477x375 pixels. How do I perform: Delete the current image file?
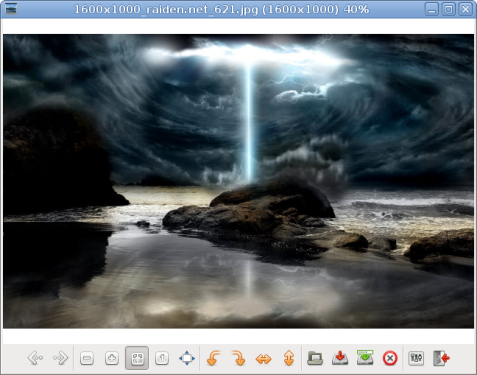(390, 358)
